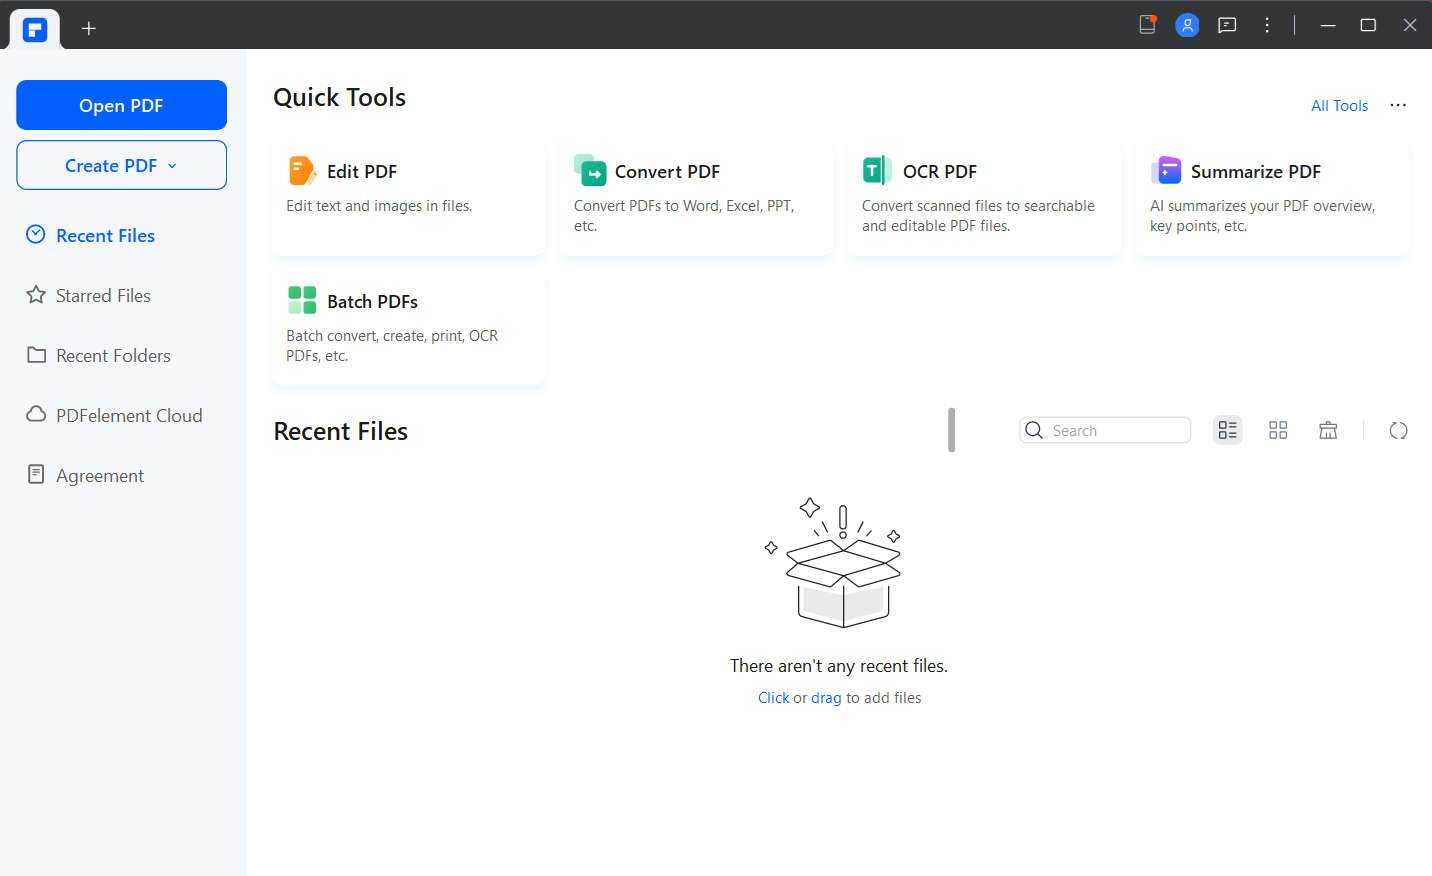Click the Recent Files clock icon
The image size is (1432, 876).
tap(36, 234)
